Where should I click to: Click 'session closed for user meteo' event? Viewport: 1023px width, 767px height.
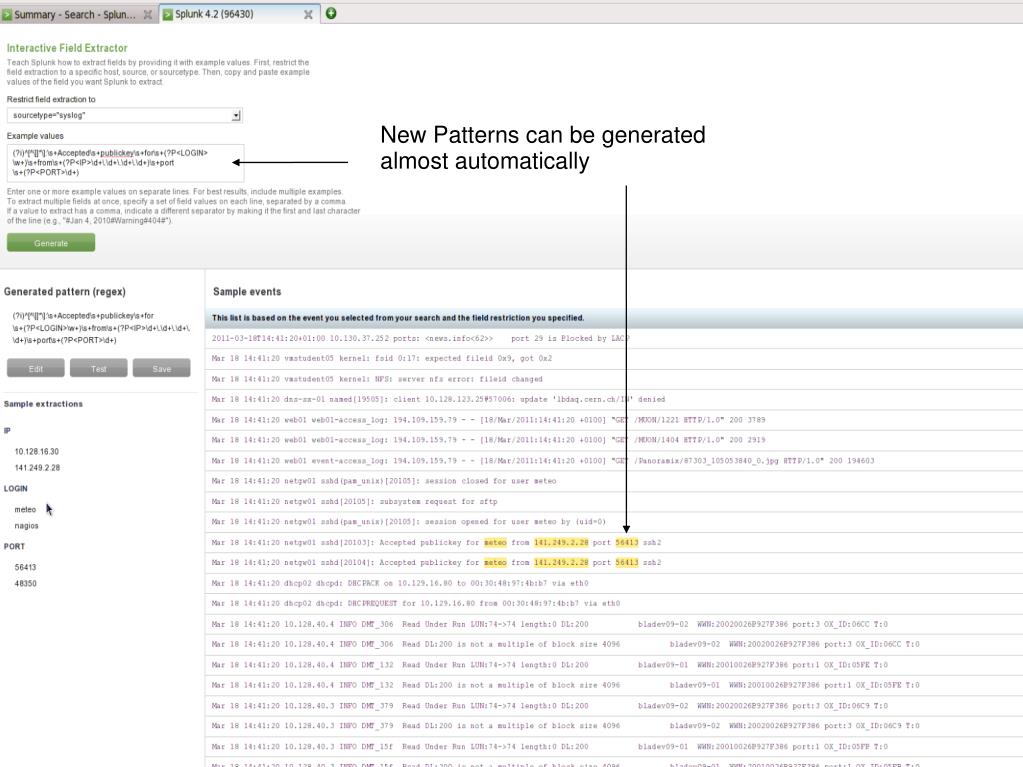613,481
